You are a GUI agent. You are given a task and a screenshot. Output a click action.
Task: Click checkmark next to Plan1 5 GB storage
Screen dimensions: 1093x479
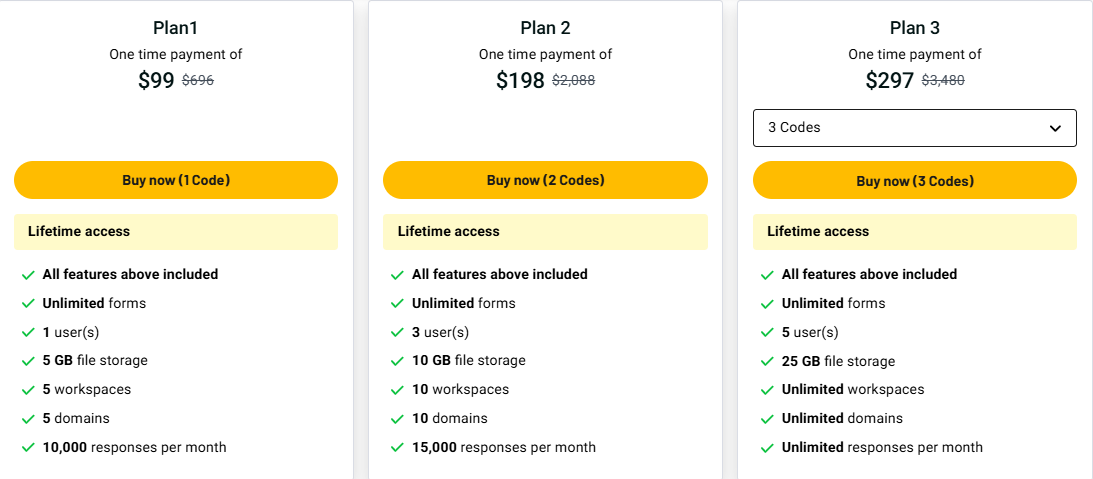[x=28, y=361]
